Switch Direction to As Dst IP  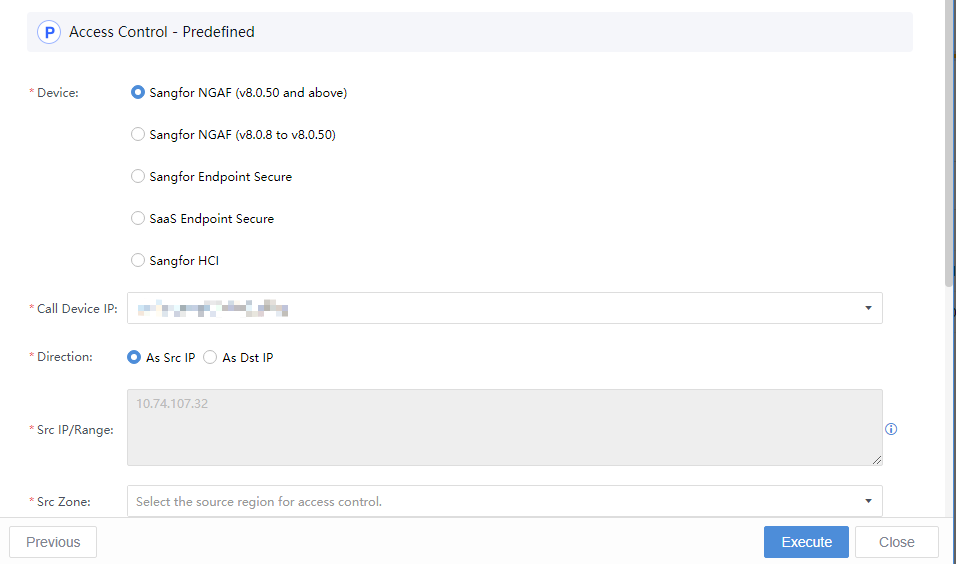[x=210, y=358]
